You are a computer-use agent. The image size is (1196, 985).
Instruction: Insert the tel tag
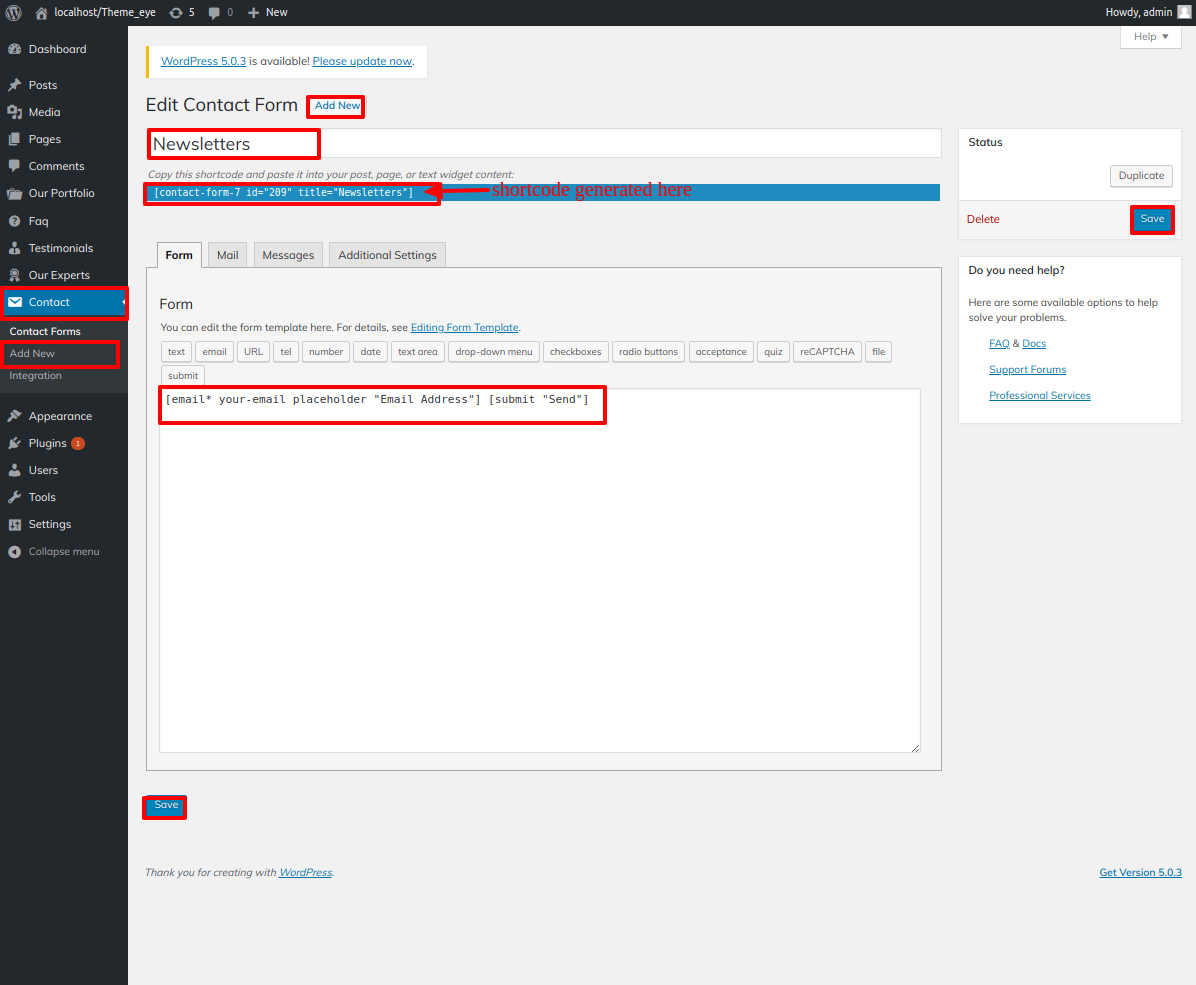286,352
